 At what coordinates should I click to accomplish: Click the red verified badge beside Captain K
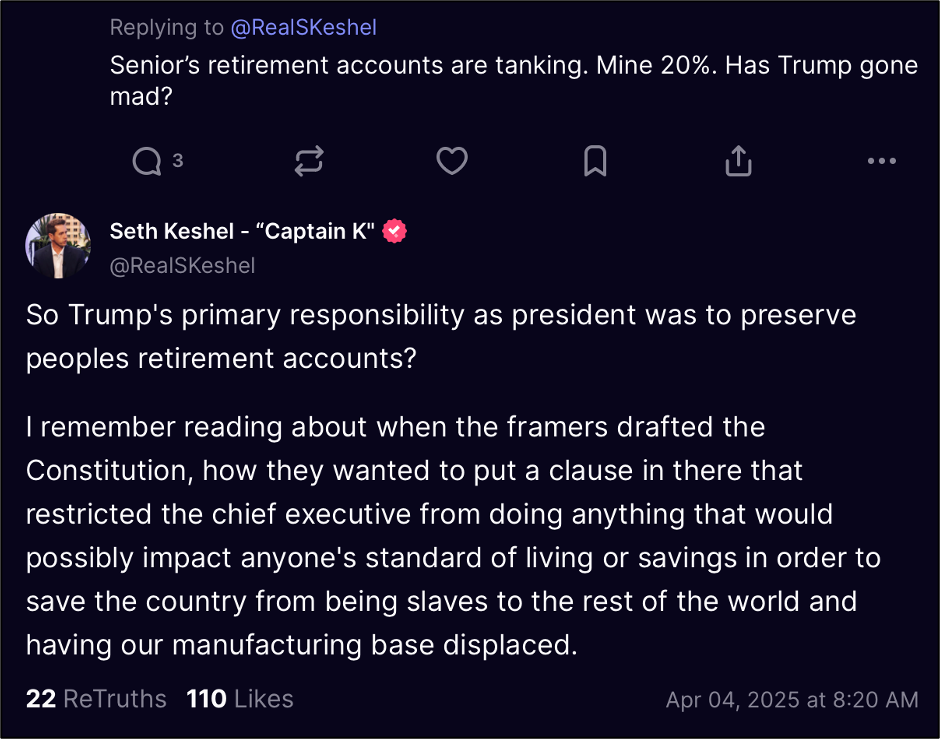point(395,231)
